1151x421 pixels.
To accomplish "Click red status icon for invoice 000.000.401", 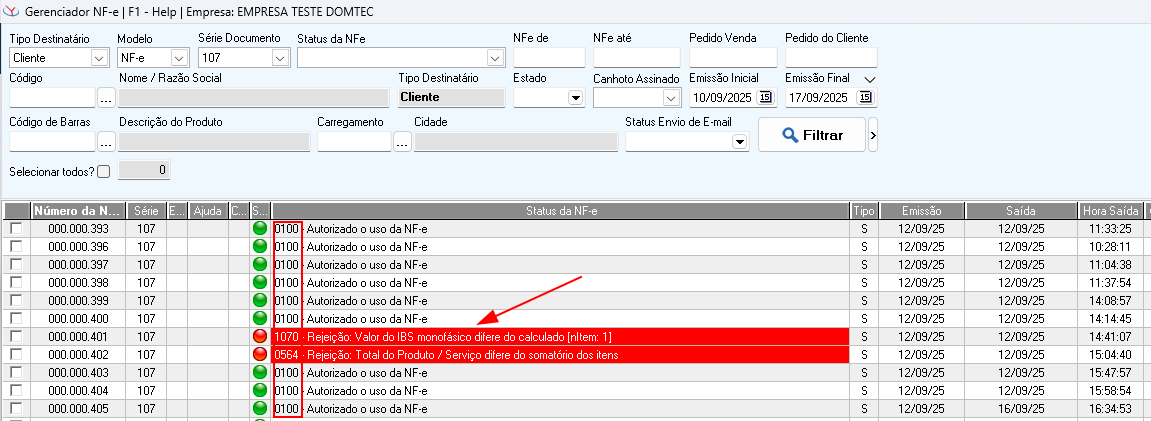I will tap(261, 337).
